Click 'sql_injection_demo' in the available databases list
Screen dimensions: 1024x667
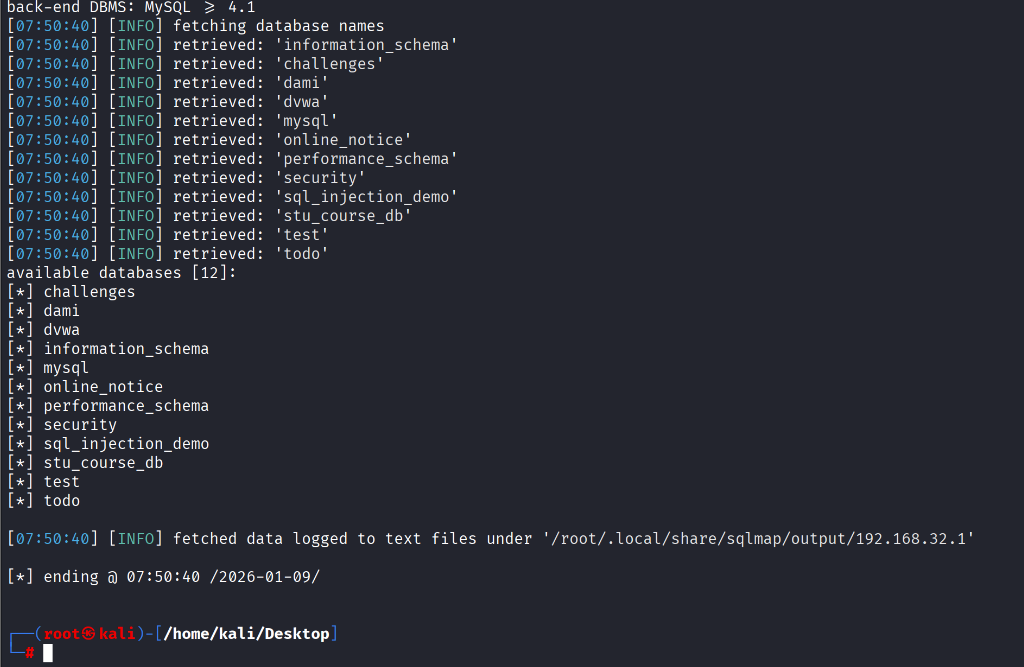126,444
